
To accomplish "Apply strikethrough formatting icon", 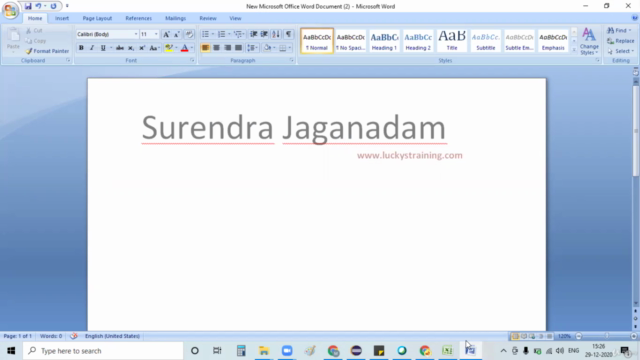I will coord(120,48).
